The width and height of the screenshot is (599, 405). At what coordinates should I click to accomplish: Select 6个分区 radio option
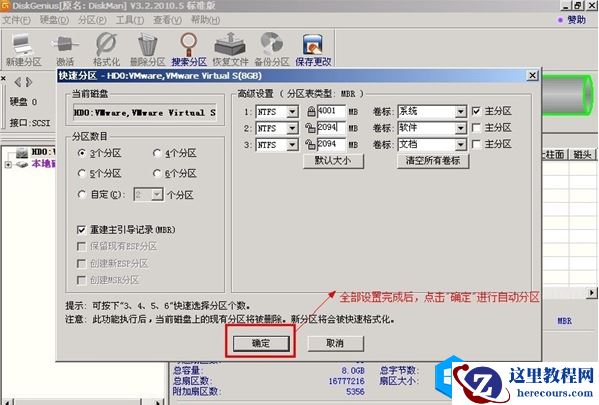(157, 174)
